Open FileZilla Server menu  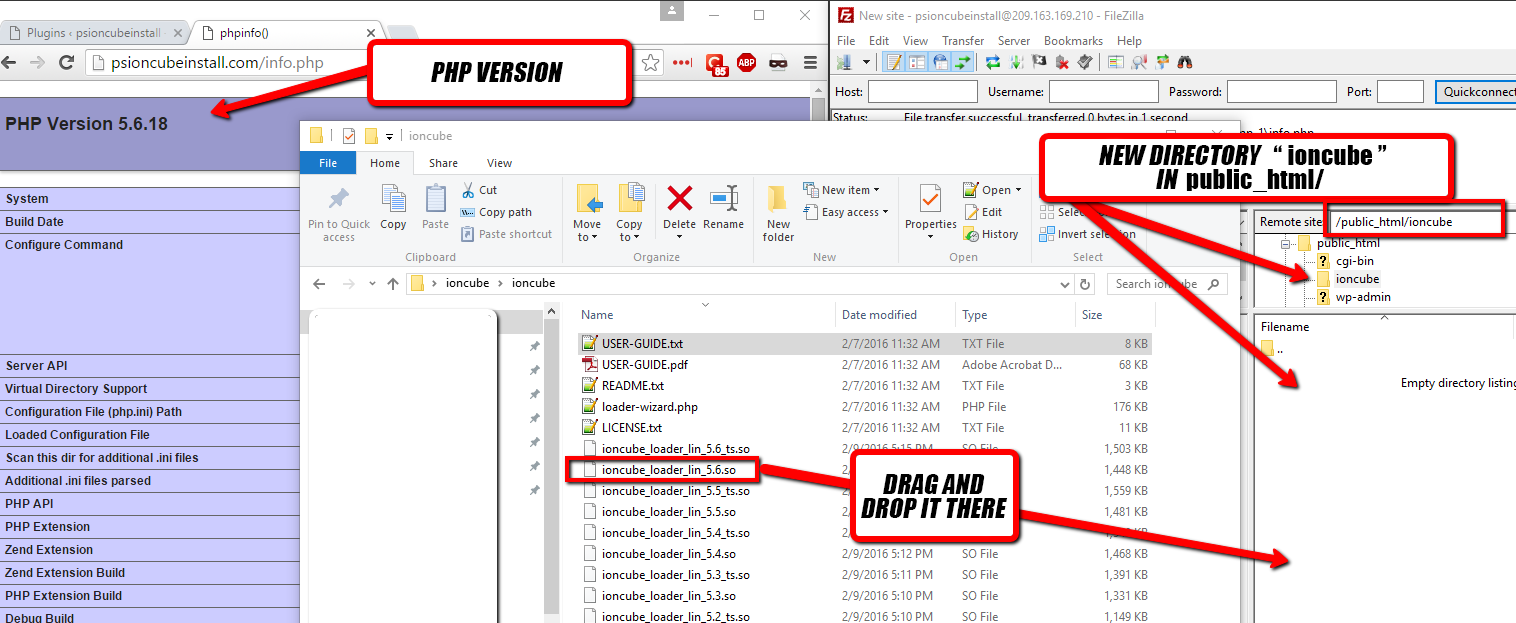pos(1014,41)
